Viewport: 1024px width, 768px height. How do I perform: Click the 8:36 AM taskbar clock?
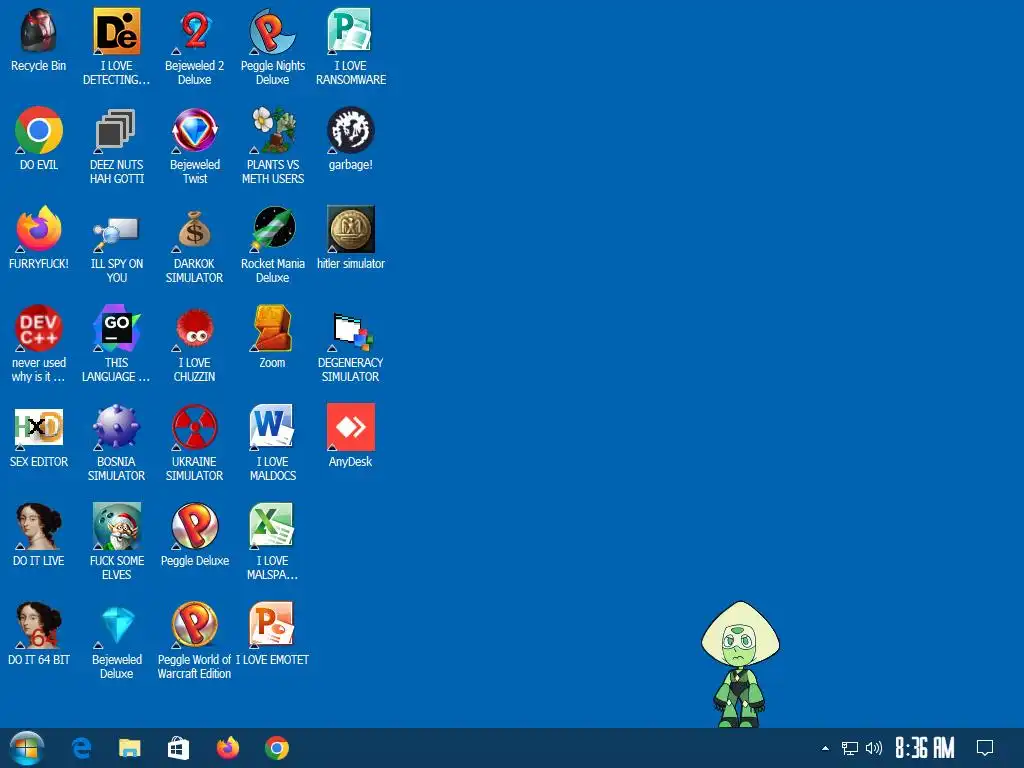pos(925,748)
